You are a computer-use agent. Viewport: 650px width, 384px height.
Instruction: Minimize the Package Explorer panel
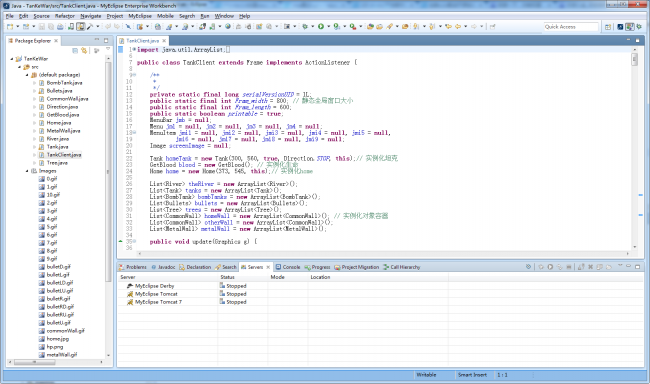click(x=97, y=40)
